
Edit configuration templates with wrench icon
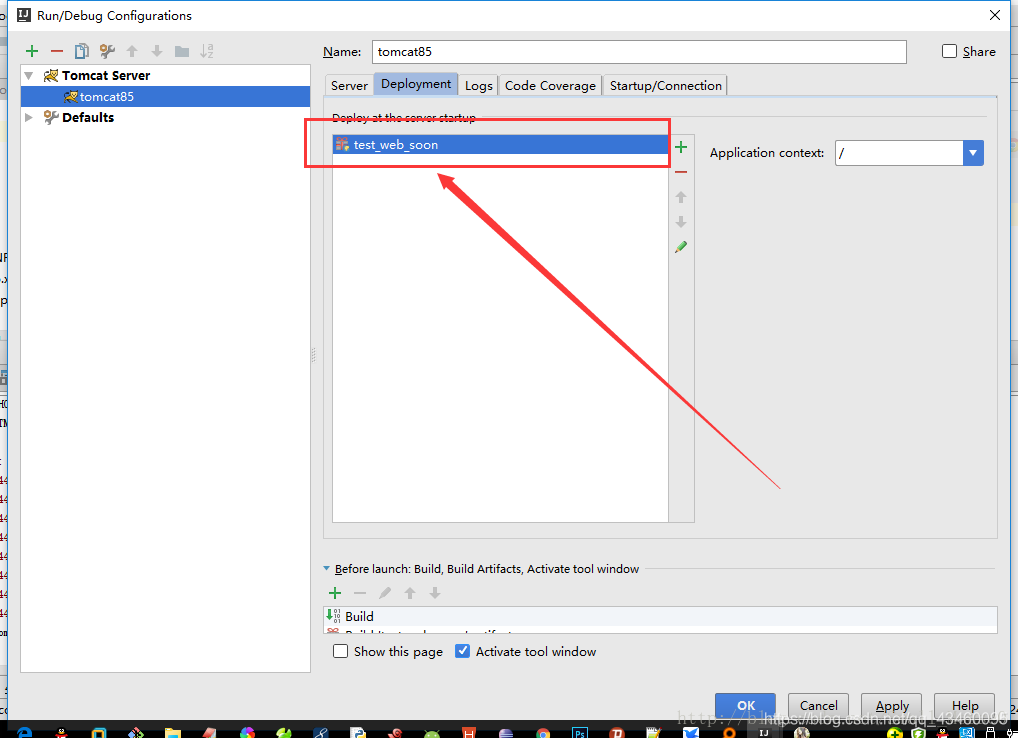point(106,51)
